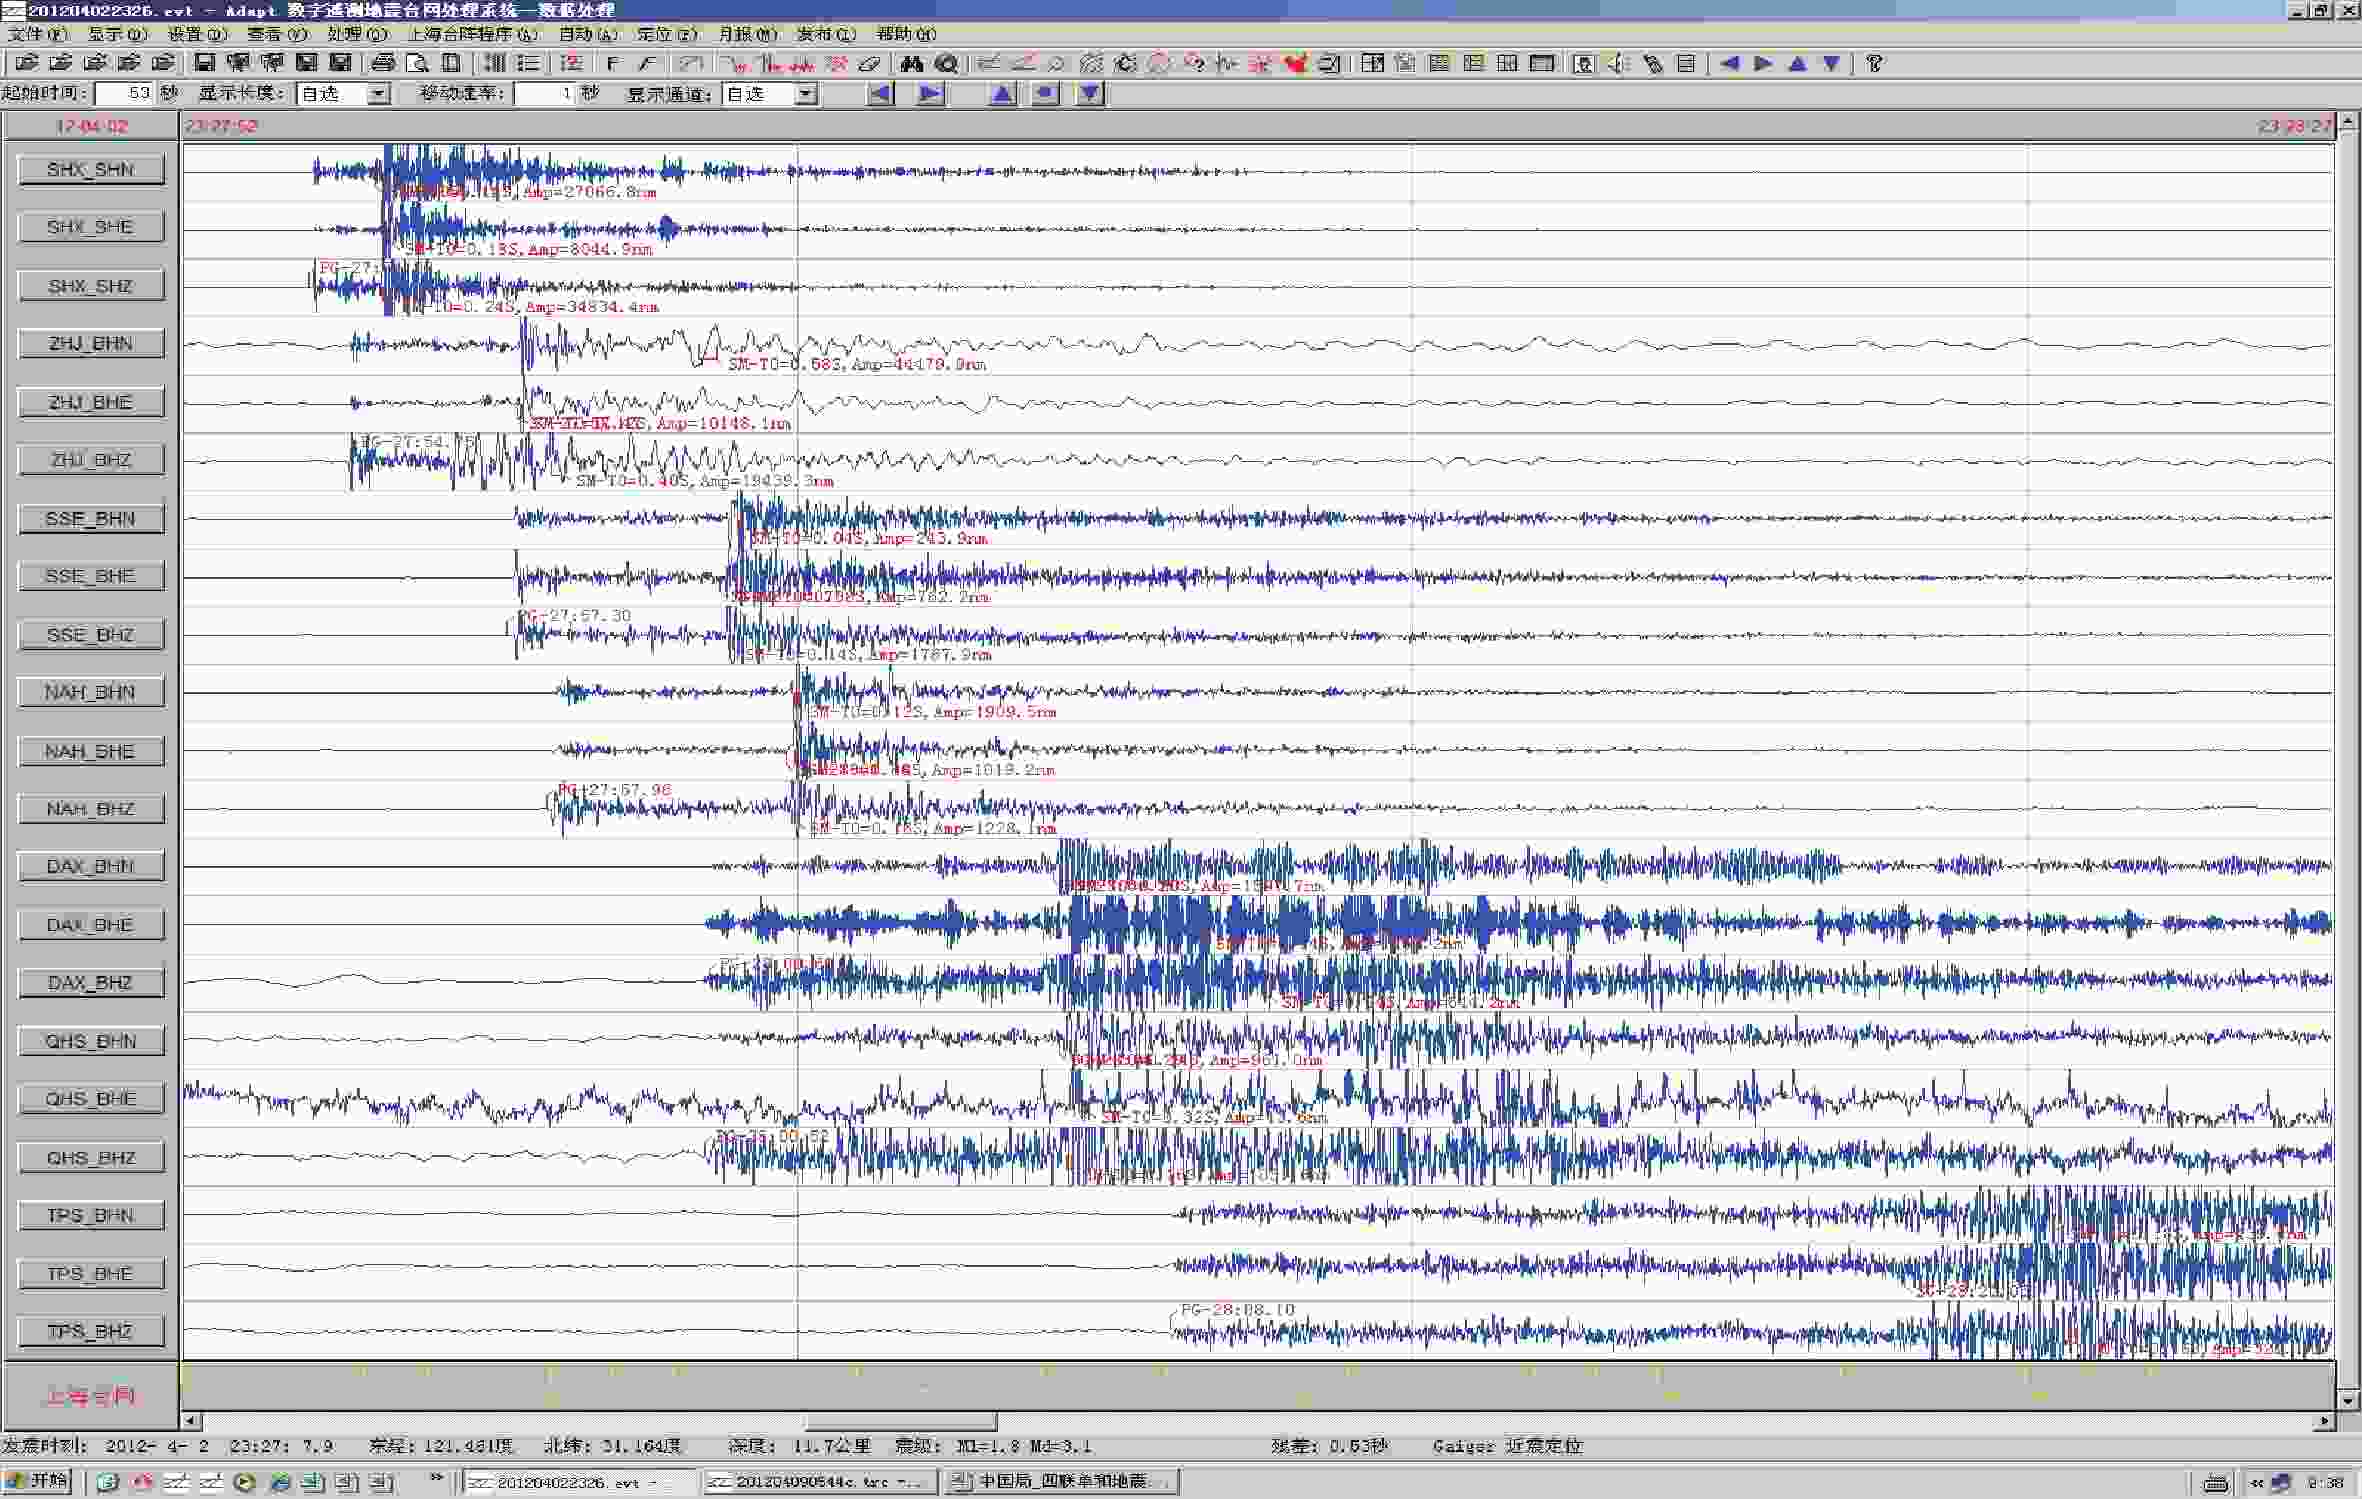Click the blue down arrow toolbar icon
Image resolution: width=2362 pixels, height=1499 pixels.
point(1831,63)
